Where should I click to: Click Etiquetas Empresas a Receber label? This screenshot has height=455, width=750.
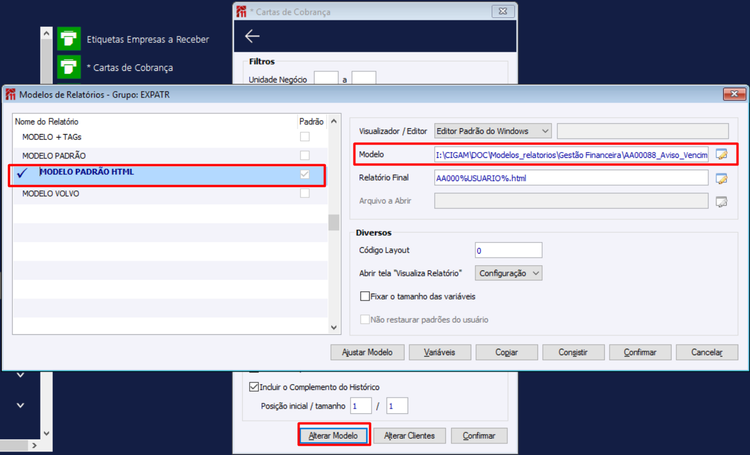coord(148,39)
